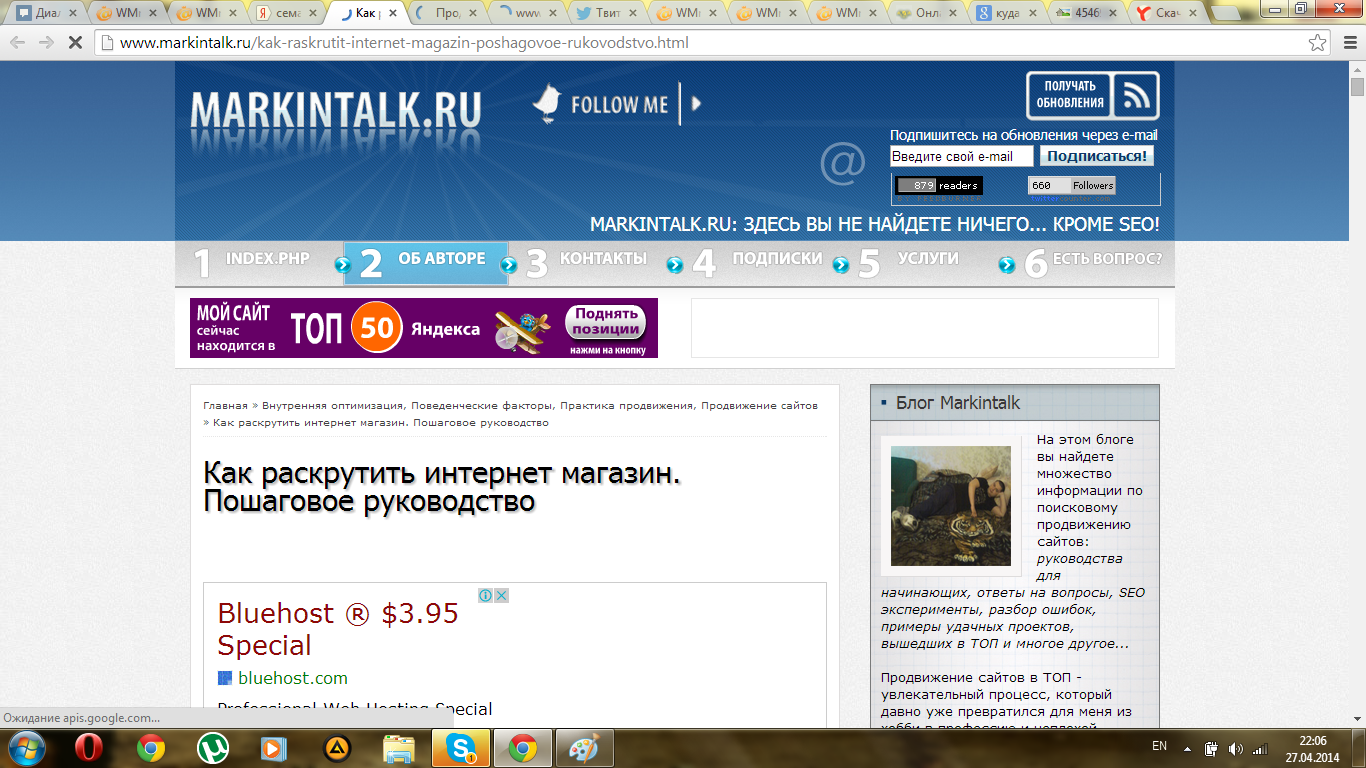Open Практика продвижения breadcrumb link
The image size is (1366, 768).
tap(627, 405)
